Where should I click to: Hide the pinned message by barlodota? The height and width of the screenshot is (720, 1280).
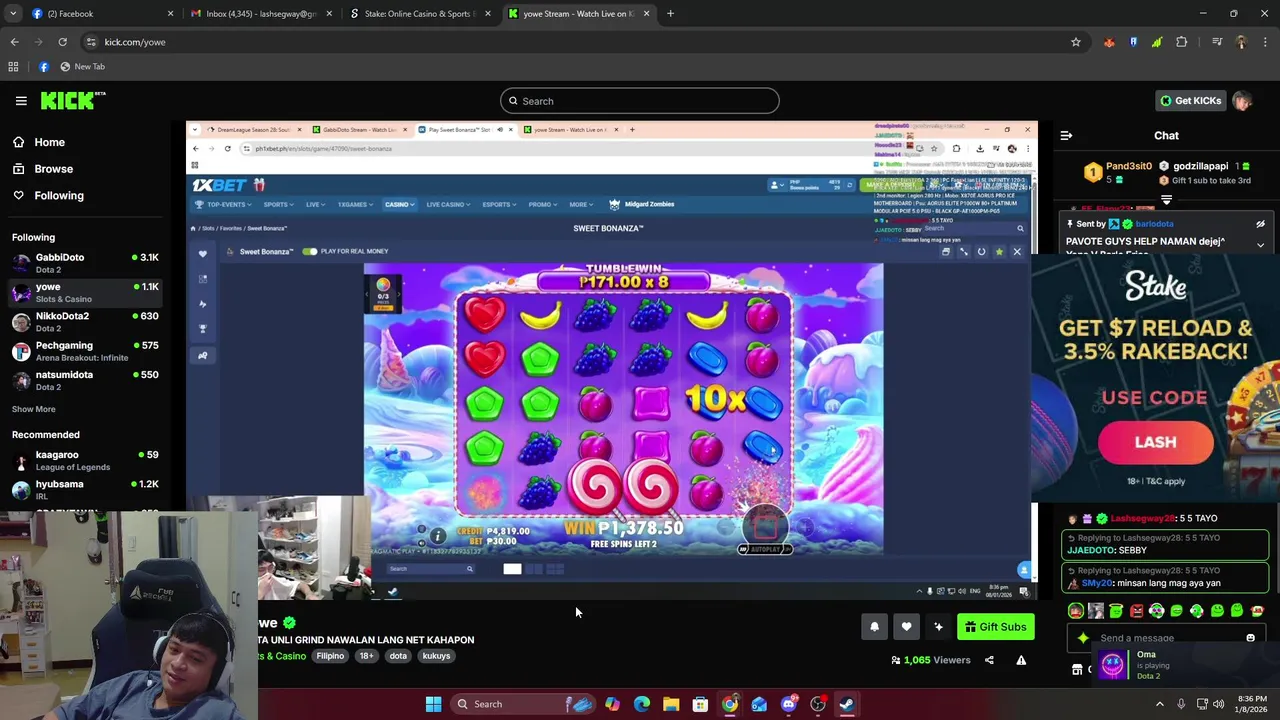[x=1260, y=224]
